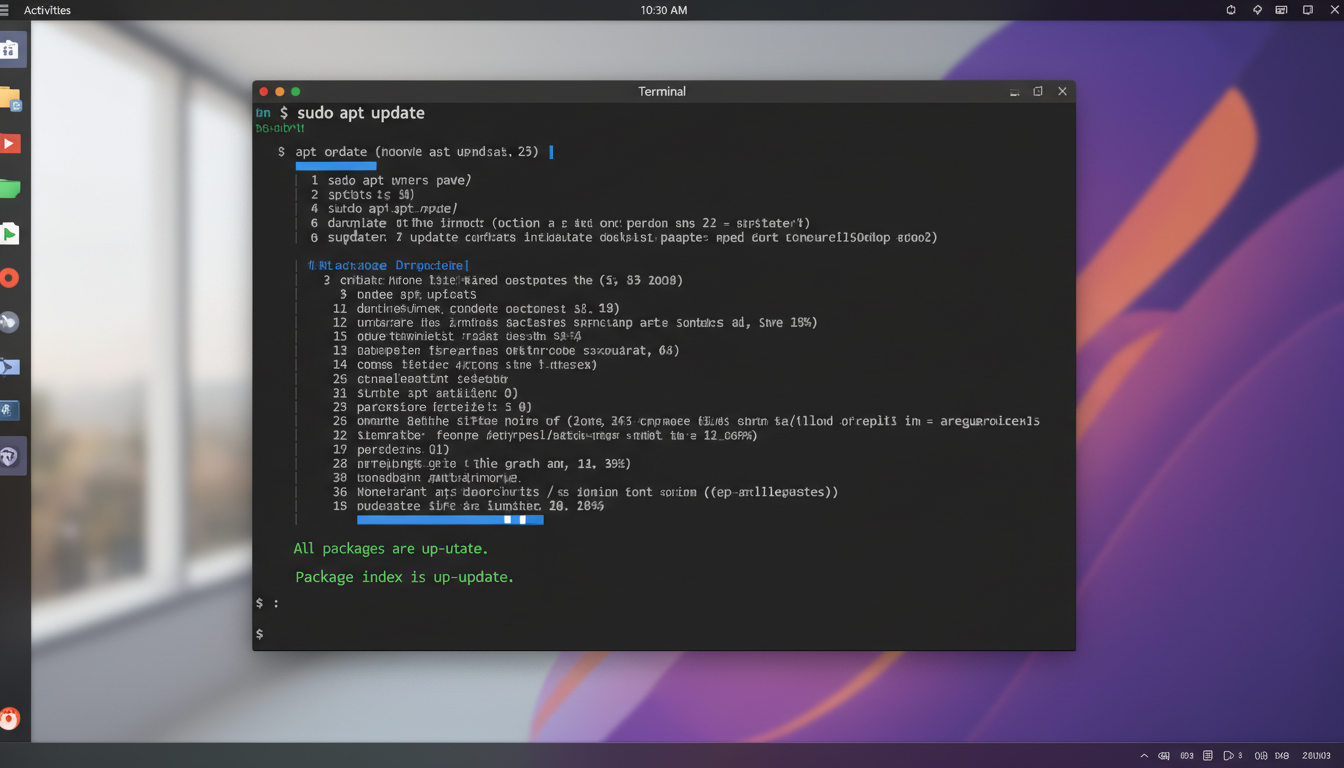Open the red circle recorder dock icon
Image resolution: width=1344 pixels, height=768 pixels.
tap(10, 278)
